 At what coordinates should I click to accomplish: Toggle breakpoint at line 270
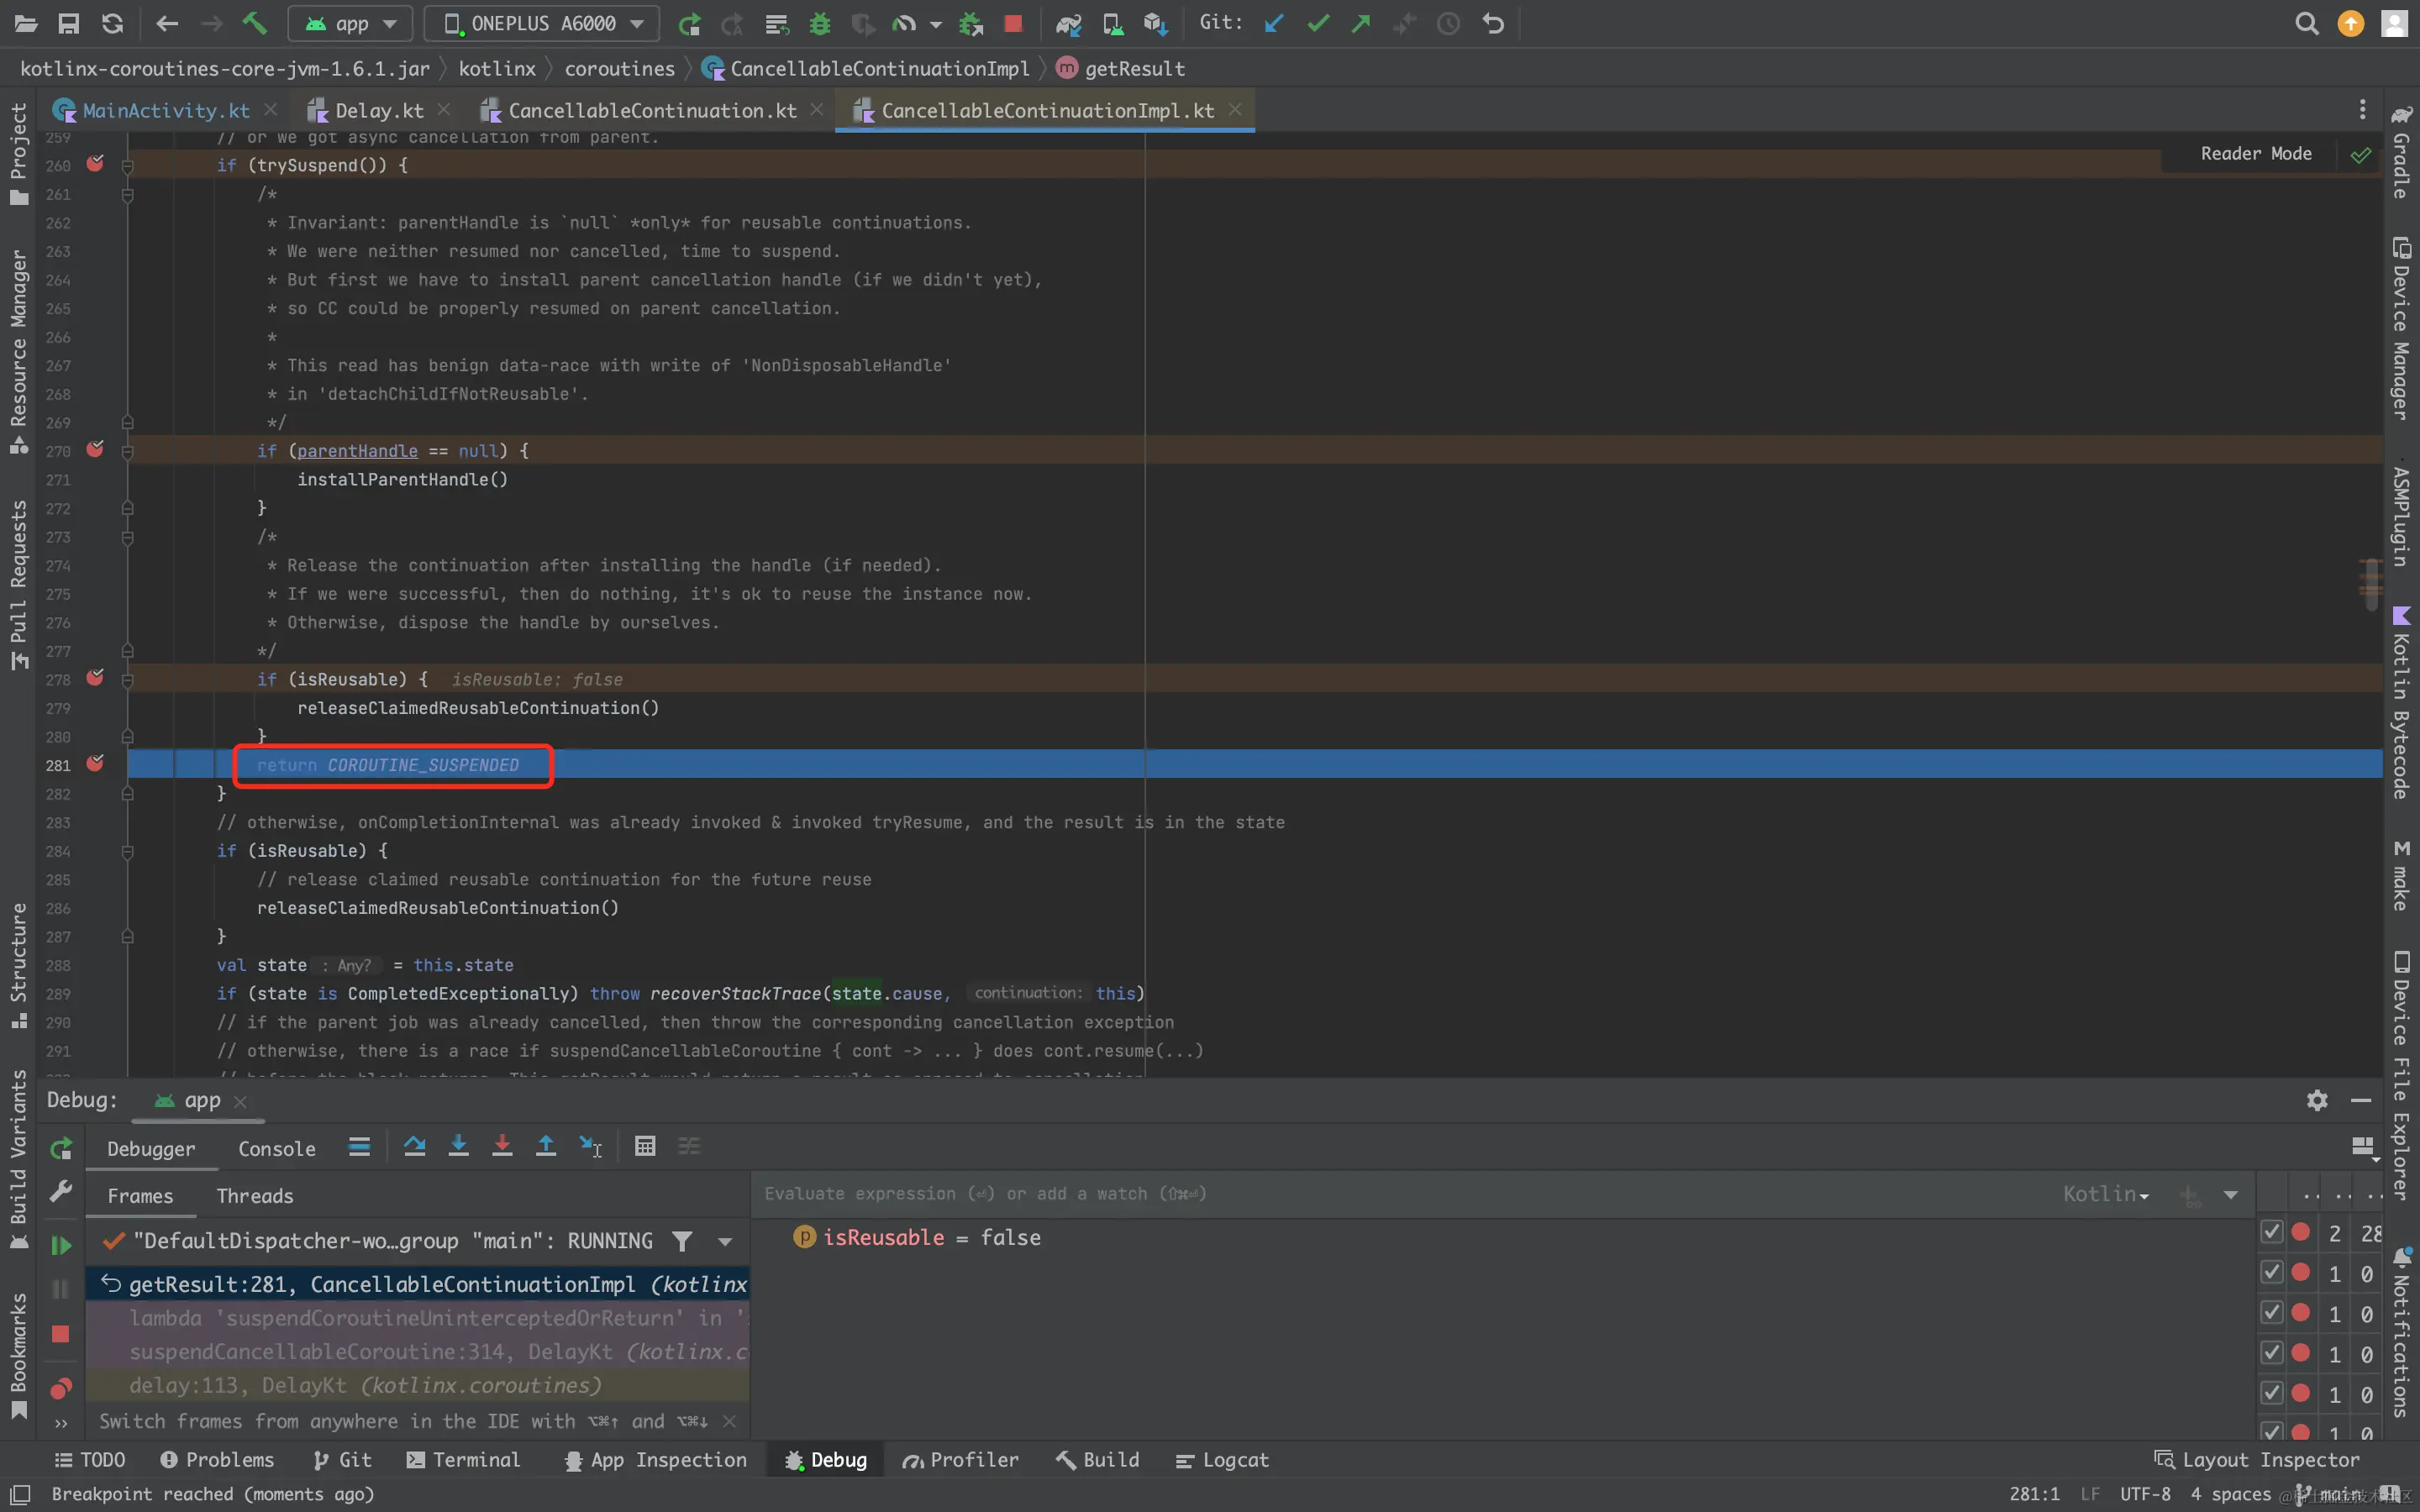point(95,450)
